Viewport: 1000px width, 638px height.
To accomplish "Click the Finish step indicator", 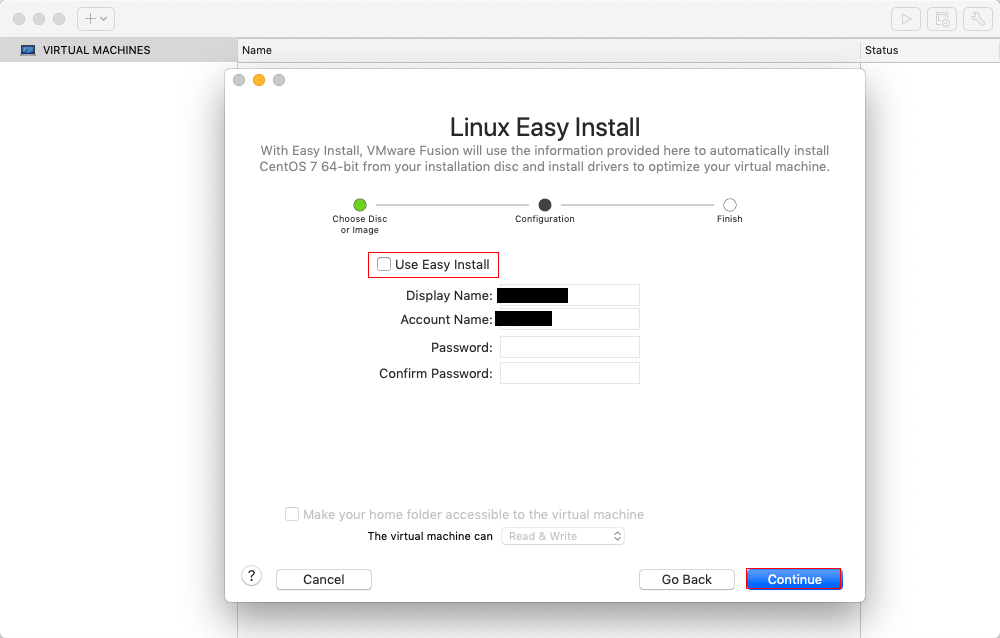I will click(730, 205).
